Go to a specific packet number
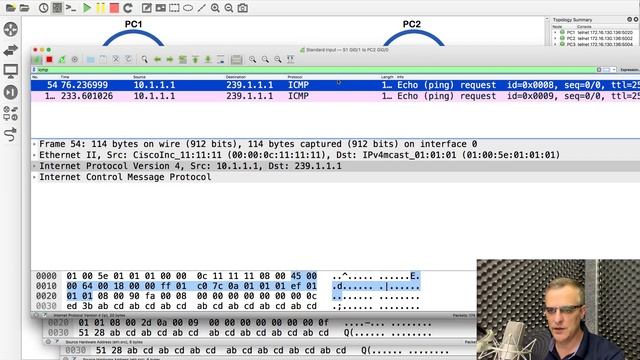This screenshot has width=640, height=360. [x=182, y=60]
